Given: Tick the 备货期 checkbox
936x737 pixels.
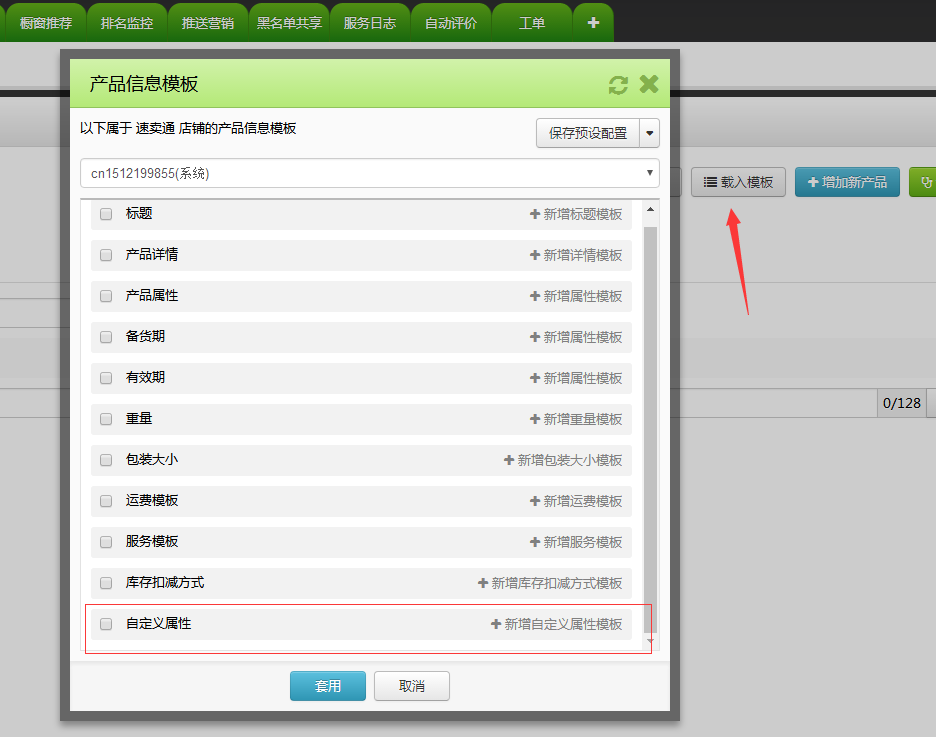Looking at the screenshot, I should [x=106, y=337].
